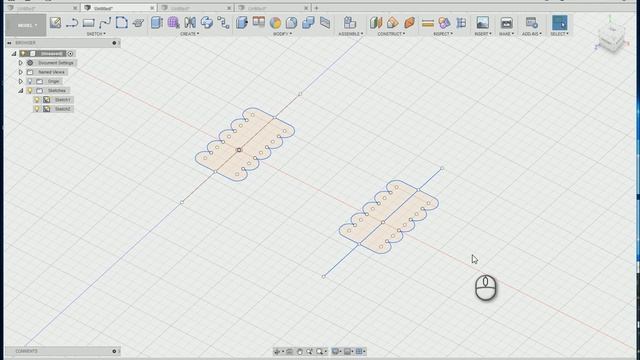Open the MODEL workspace dropdown
640x360 pixels.
26,25
